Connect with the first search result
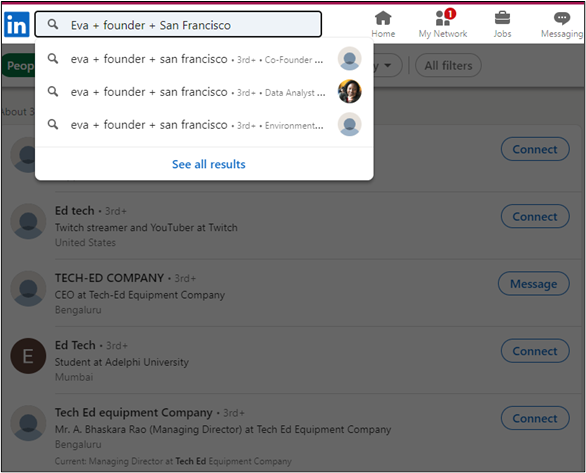This screenshot has height=473, width=586. pyautogui.click(x=535, y=149)
